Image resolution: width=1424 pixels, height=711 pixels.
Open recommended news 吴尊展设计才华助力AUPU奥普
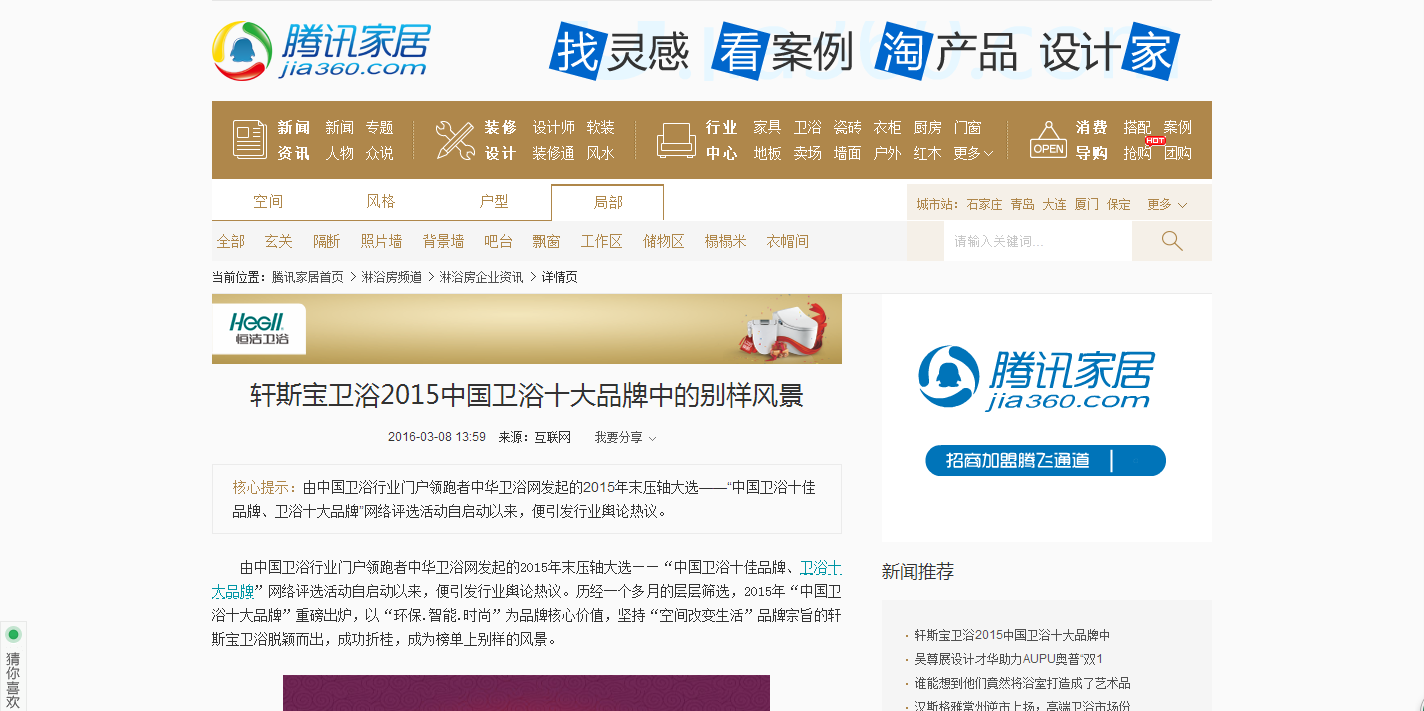(x=1008, y=659)
